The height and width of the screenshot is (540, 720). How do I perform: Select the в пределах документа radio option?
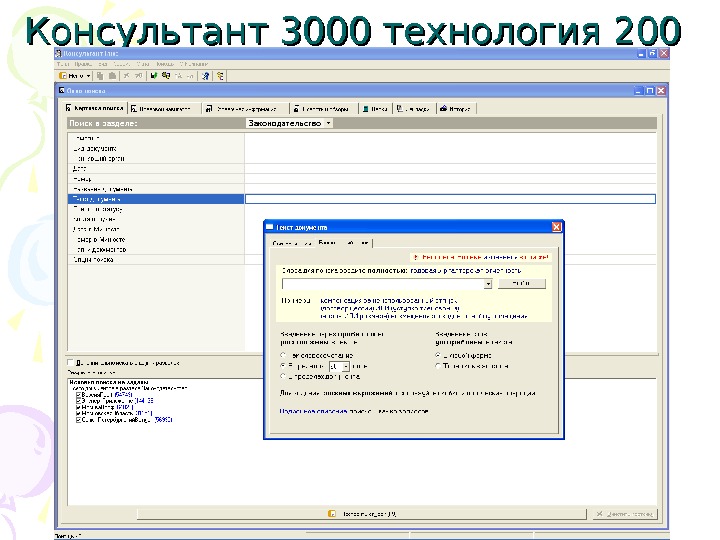[x=283, y=376]
